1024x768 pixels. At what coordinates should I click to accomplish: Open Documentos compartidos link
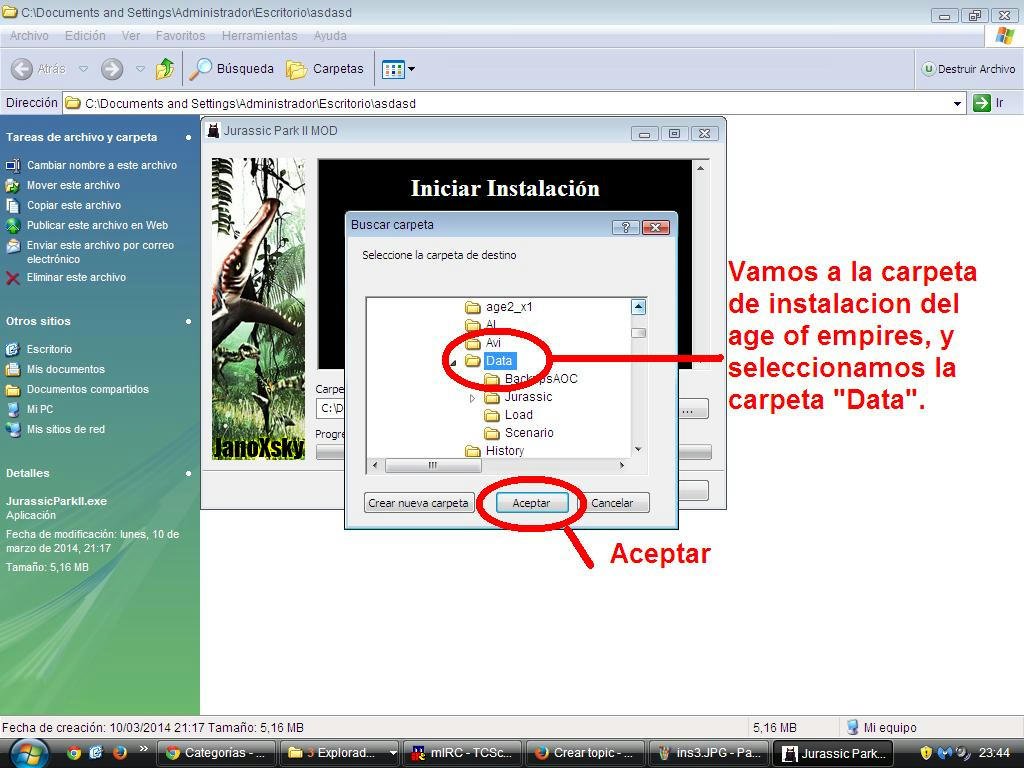(88, 389)
